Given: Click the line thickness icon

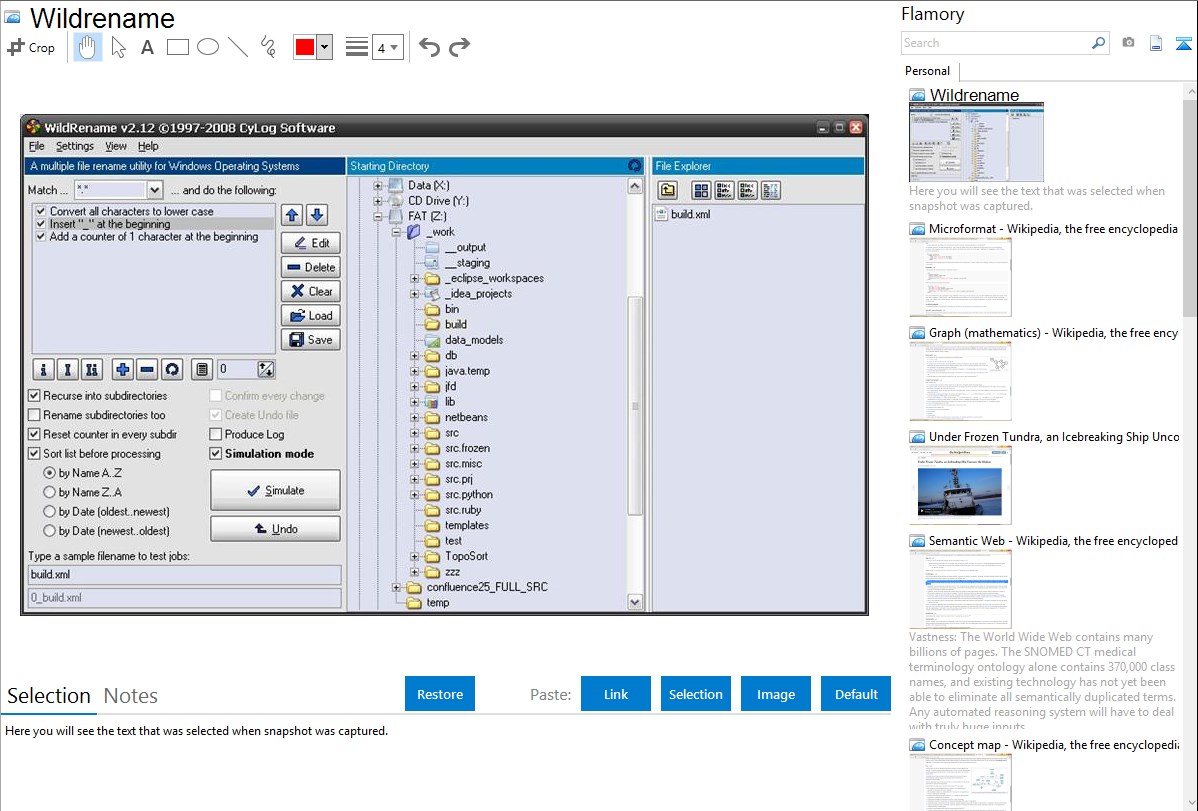Looking at the screenshot, I should pos(357,47).
